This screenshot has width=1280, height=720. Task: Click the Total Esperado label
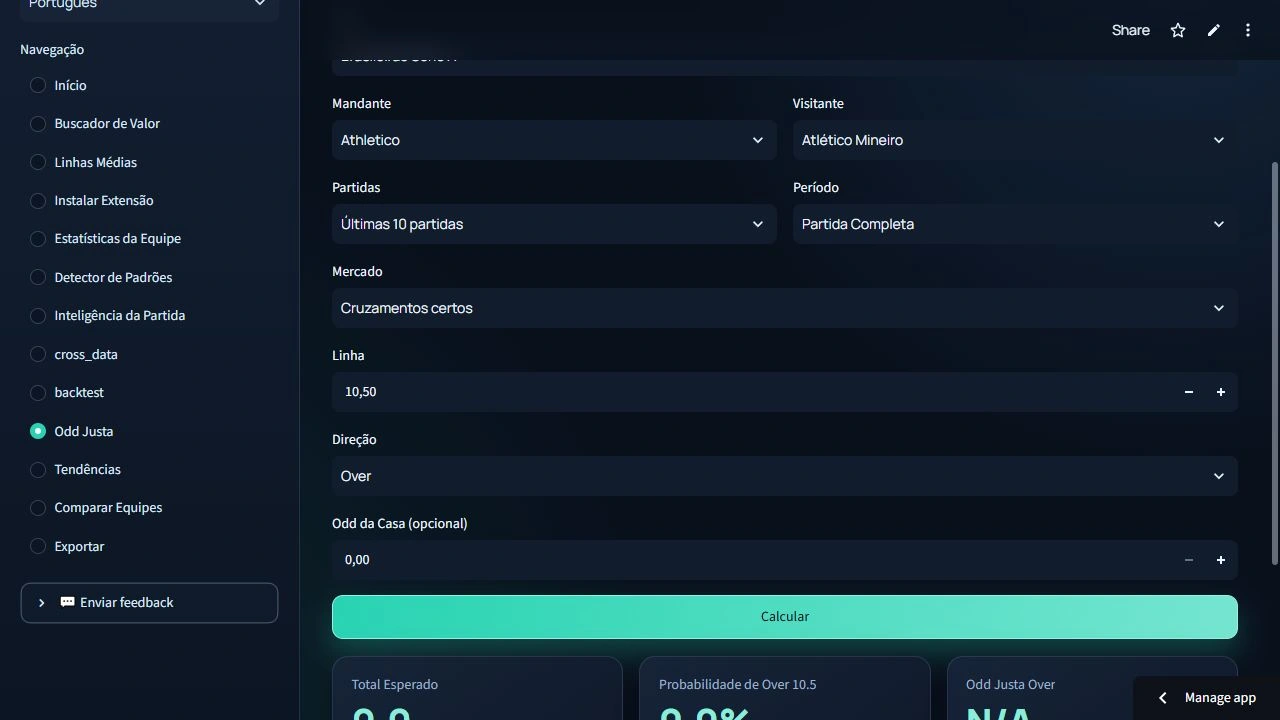click(395, 685)
